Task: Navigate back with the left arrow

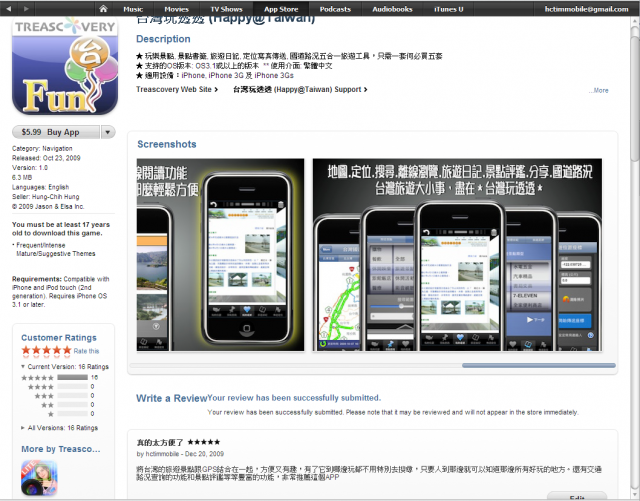Action: point(9,9)
